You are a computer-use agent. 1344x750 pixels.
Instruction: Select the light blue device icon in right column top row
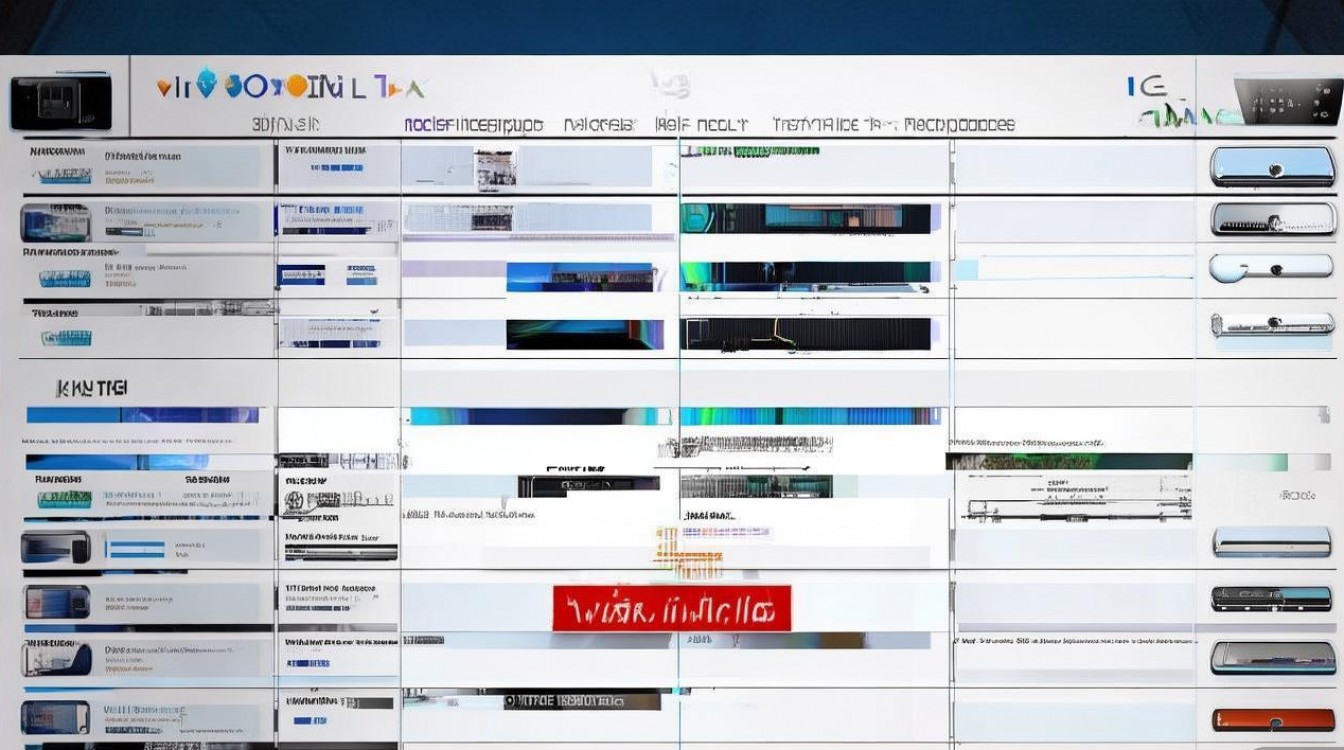1272,167
